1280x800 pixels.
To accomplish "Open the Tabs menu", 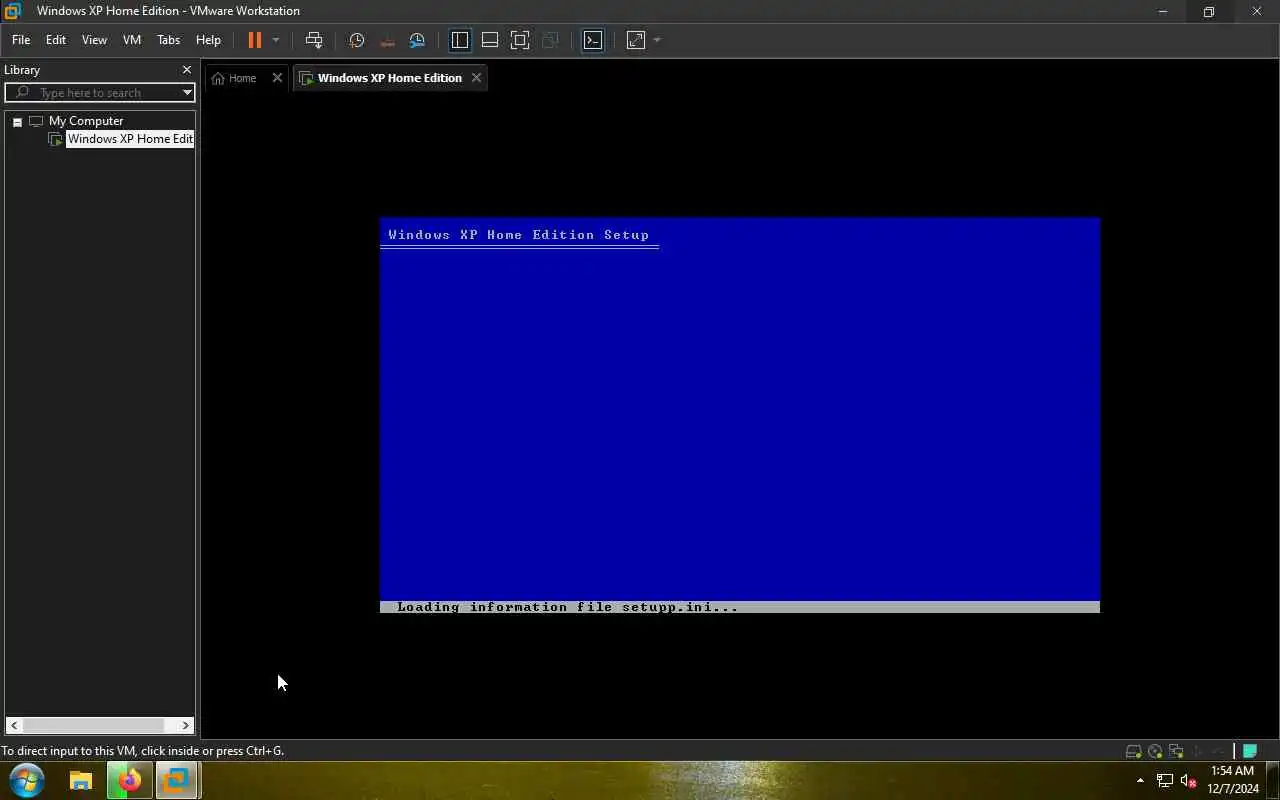I will (x=169, y=40).
